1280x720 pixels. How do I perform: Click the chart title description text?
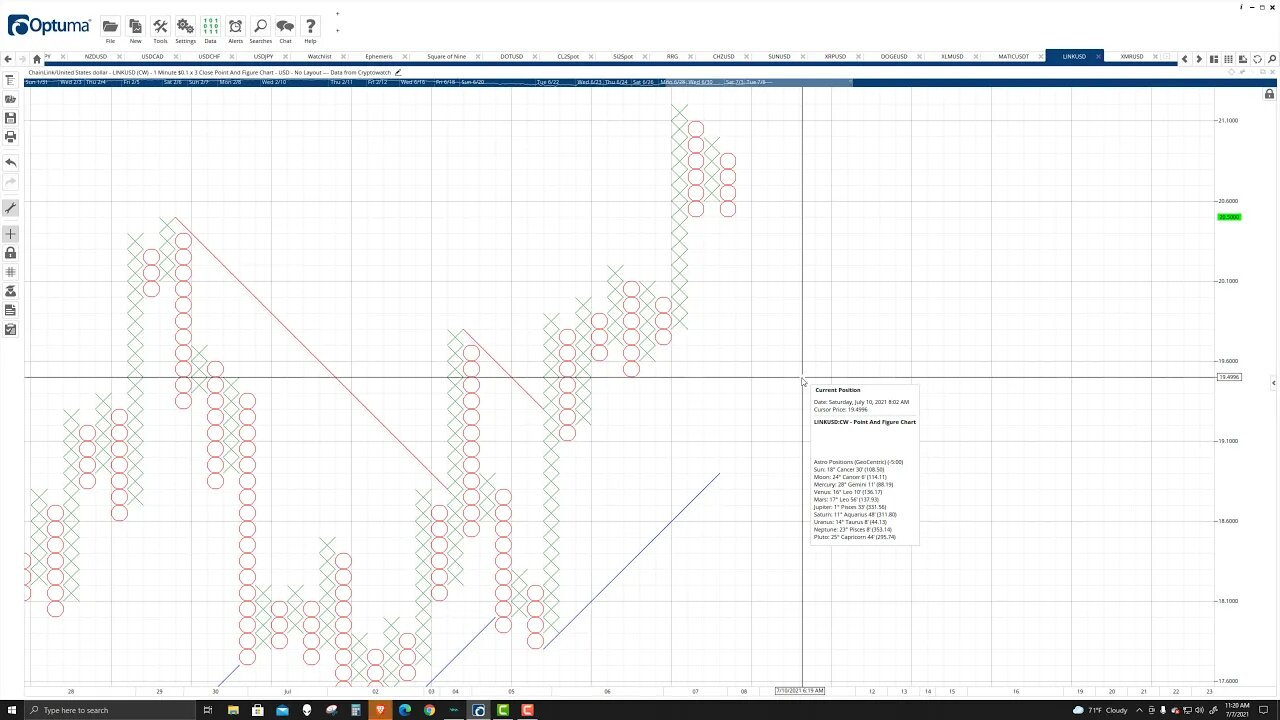coord(210,72)
